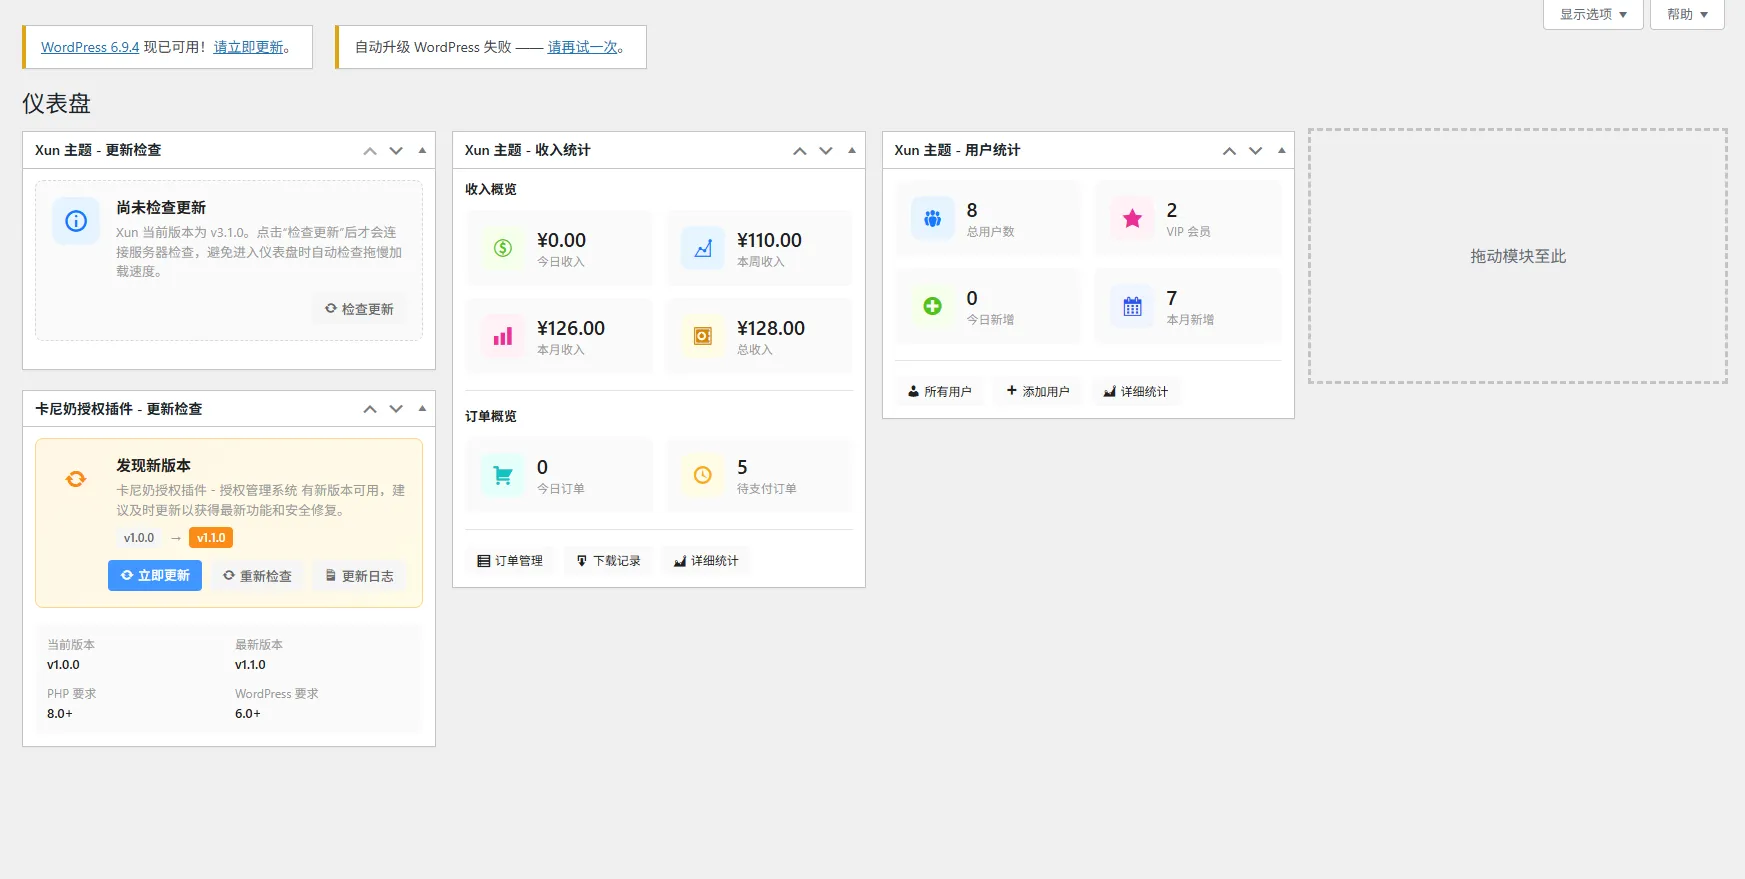Click the pink star VIP 会员 icon
The width and height of the screenshot is (1745, 879).
(1132, 219)
